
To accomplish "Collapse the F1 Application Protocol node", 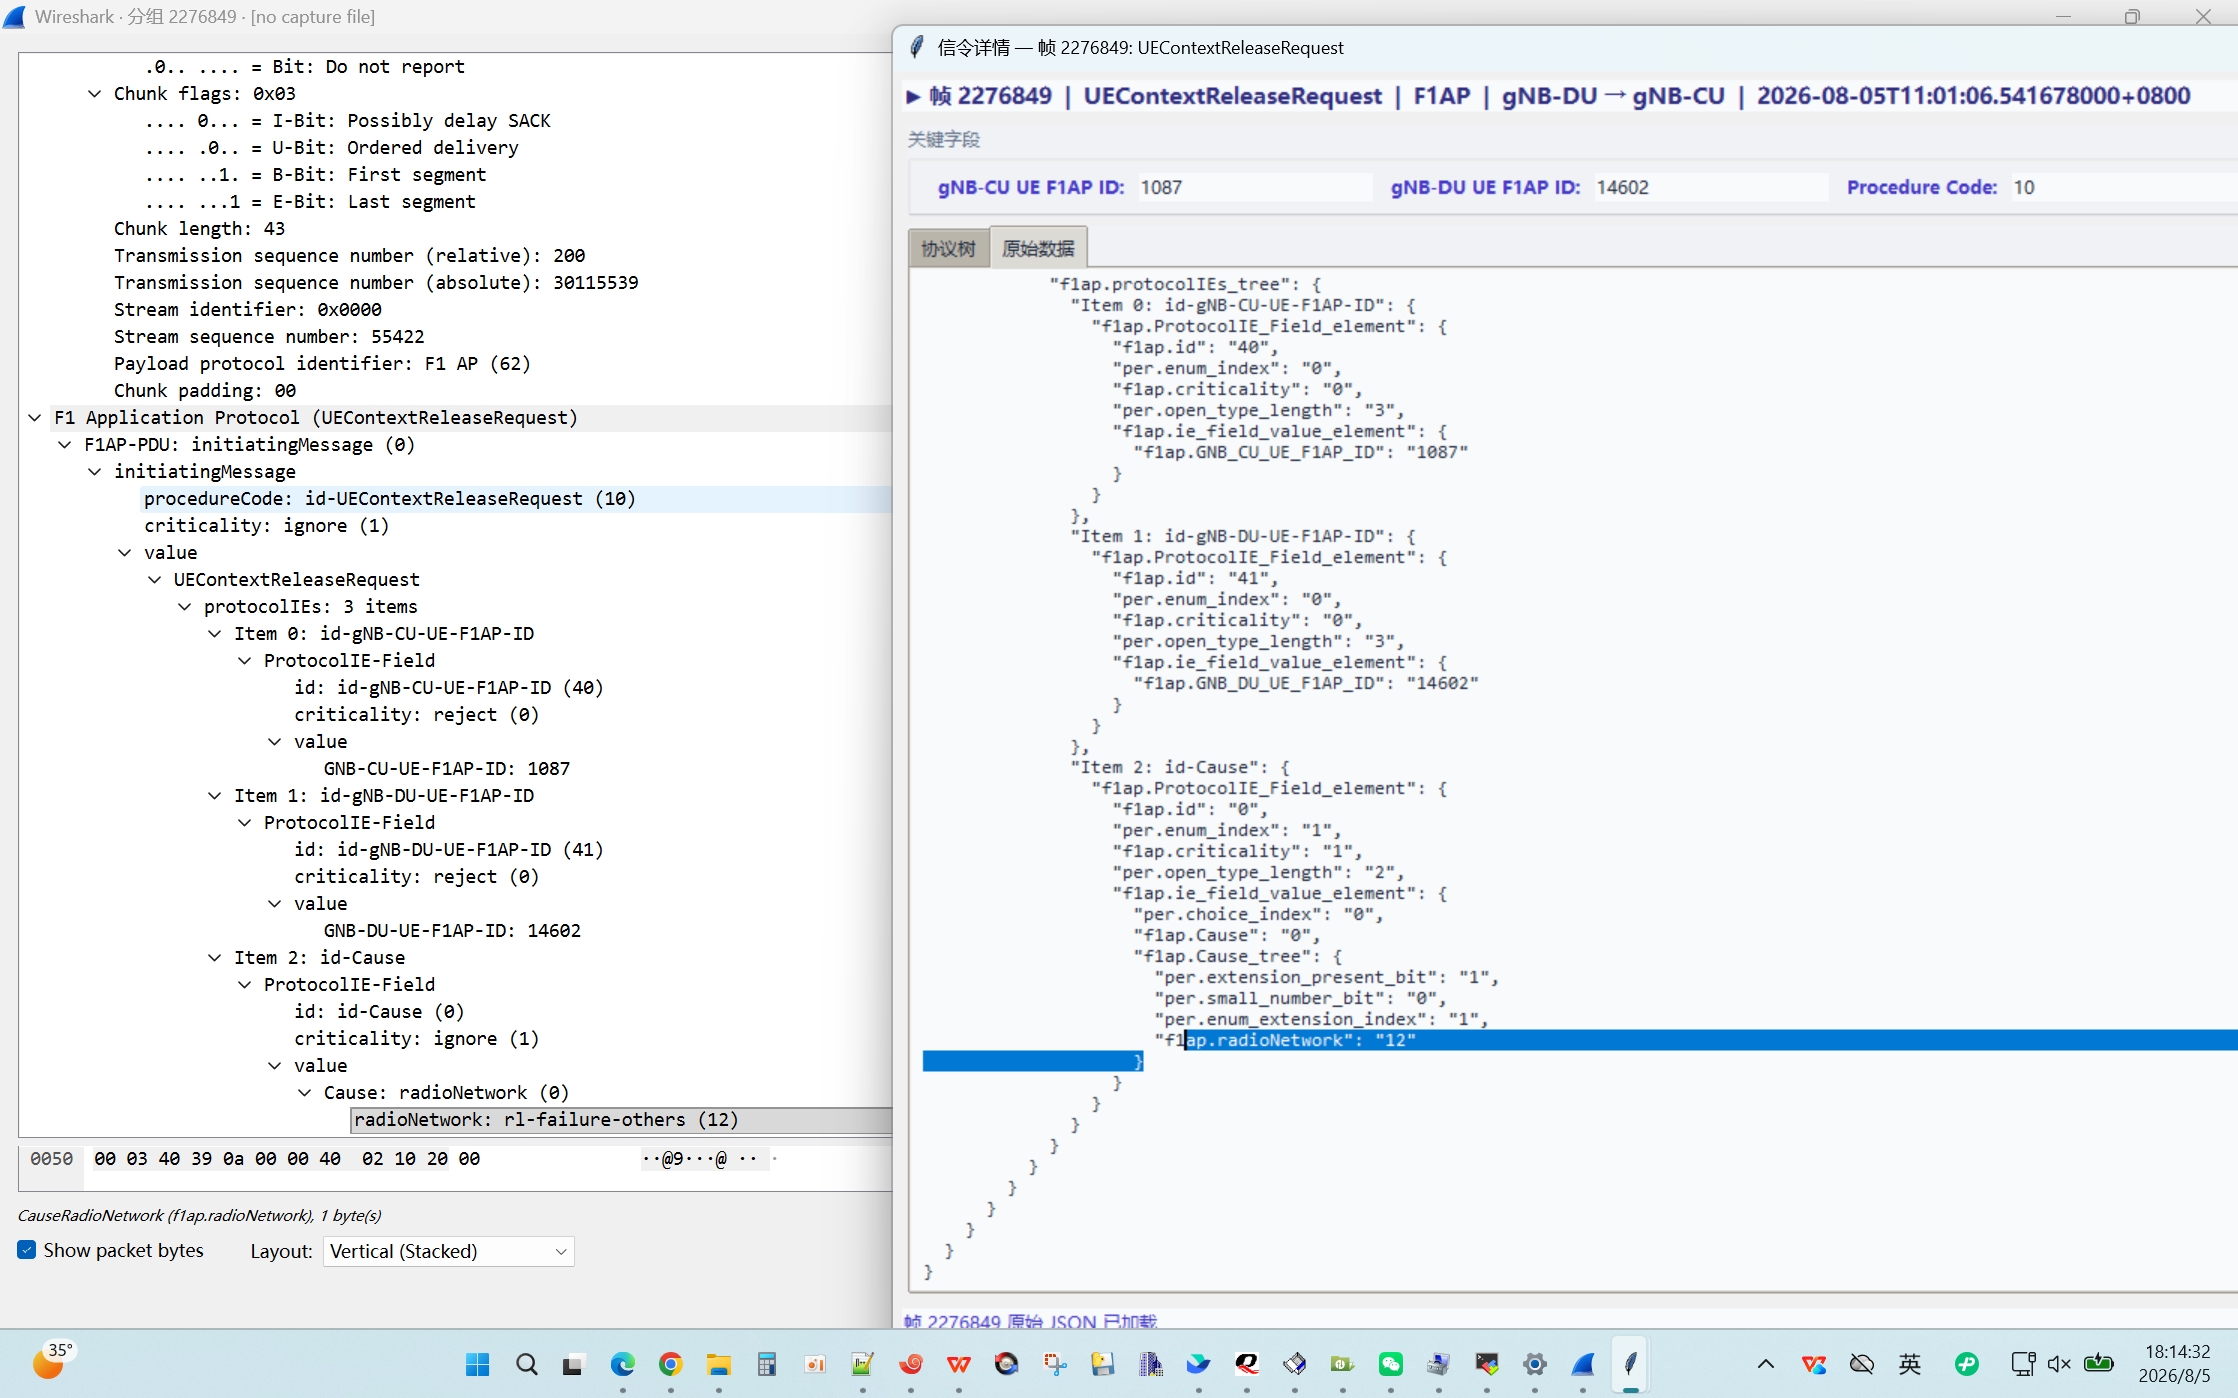I will (x=34, y=417).
